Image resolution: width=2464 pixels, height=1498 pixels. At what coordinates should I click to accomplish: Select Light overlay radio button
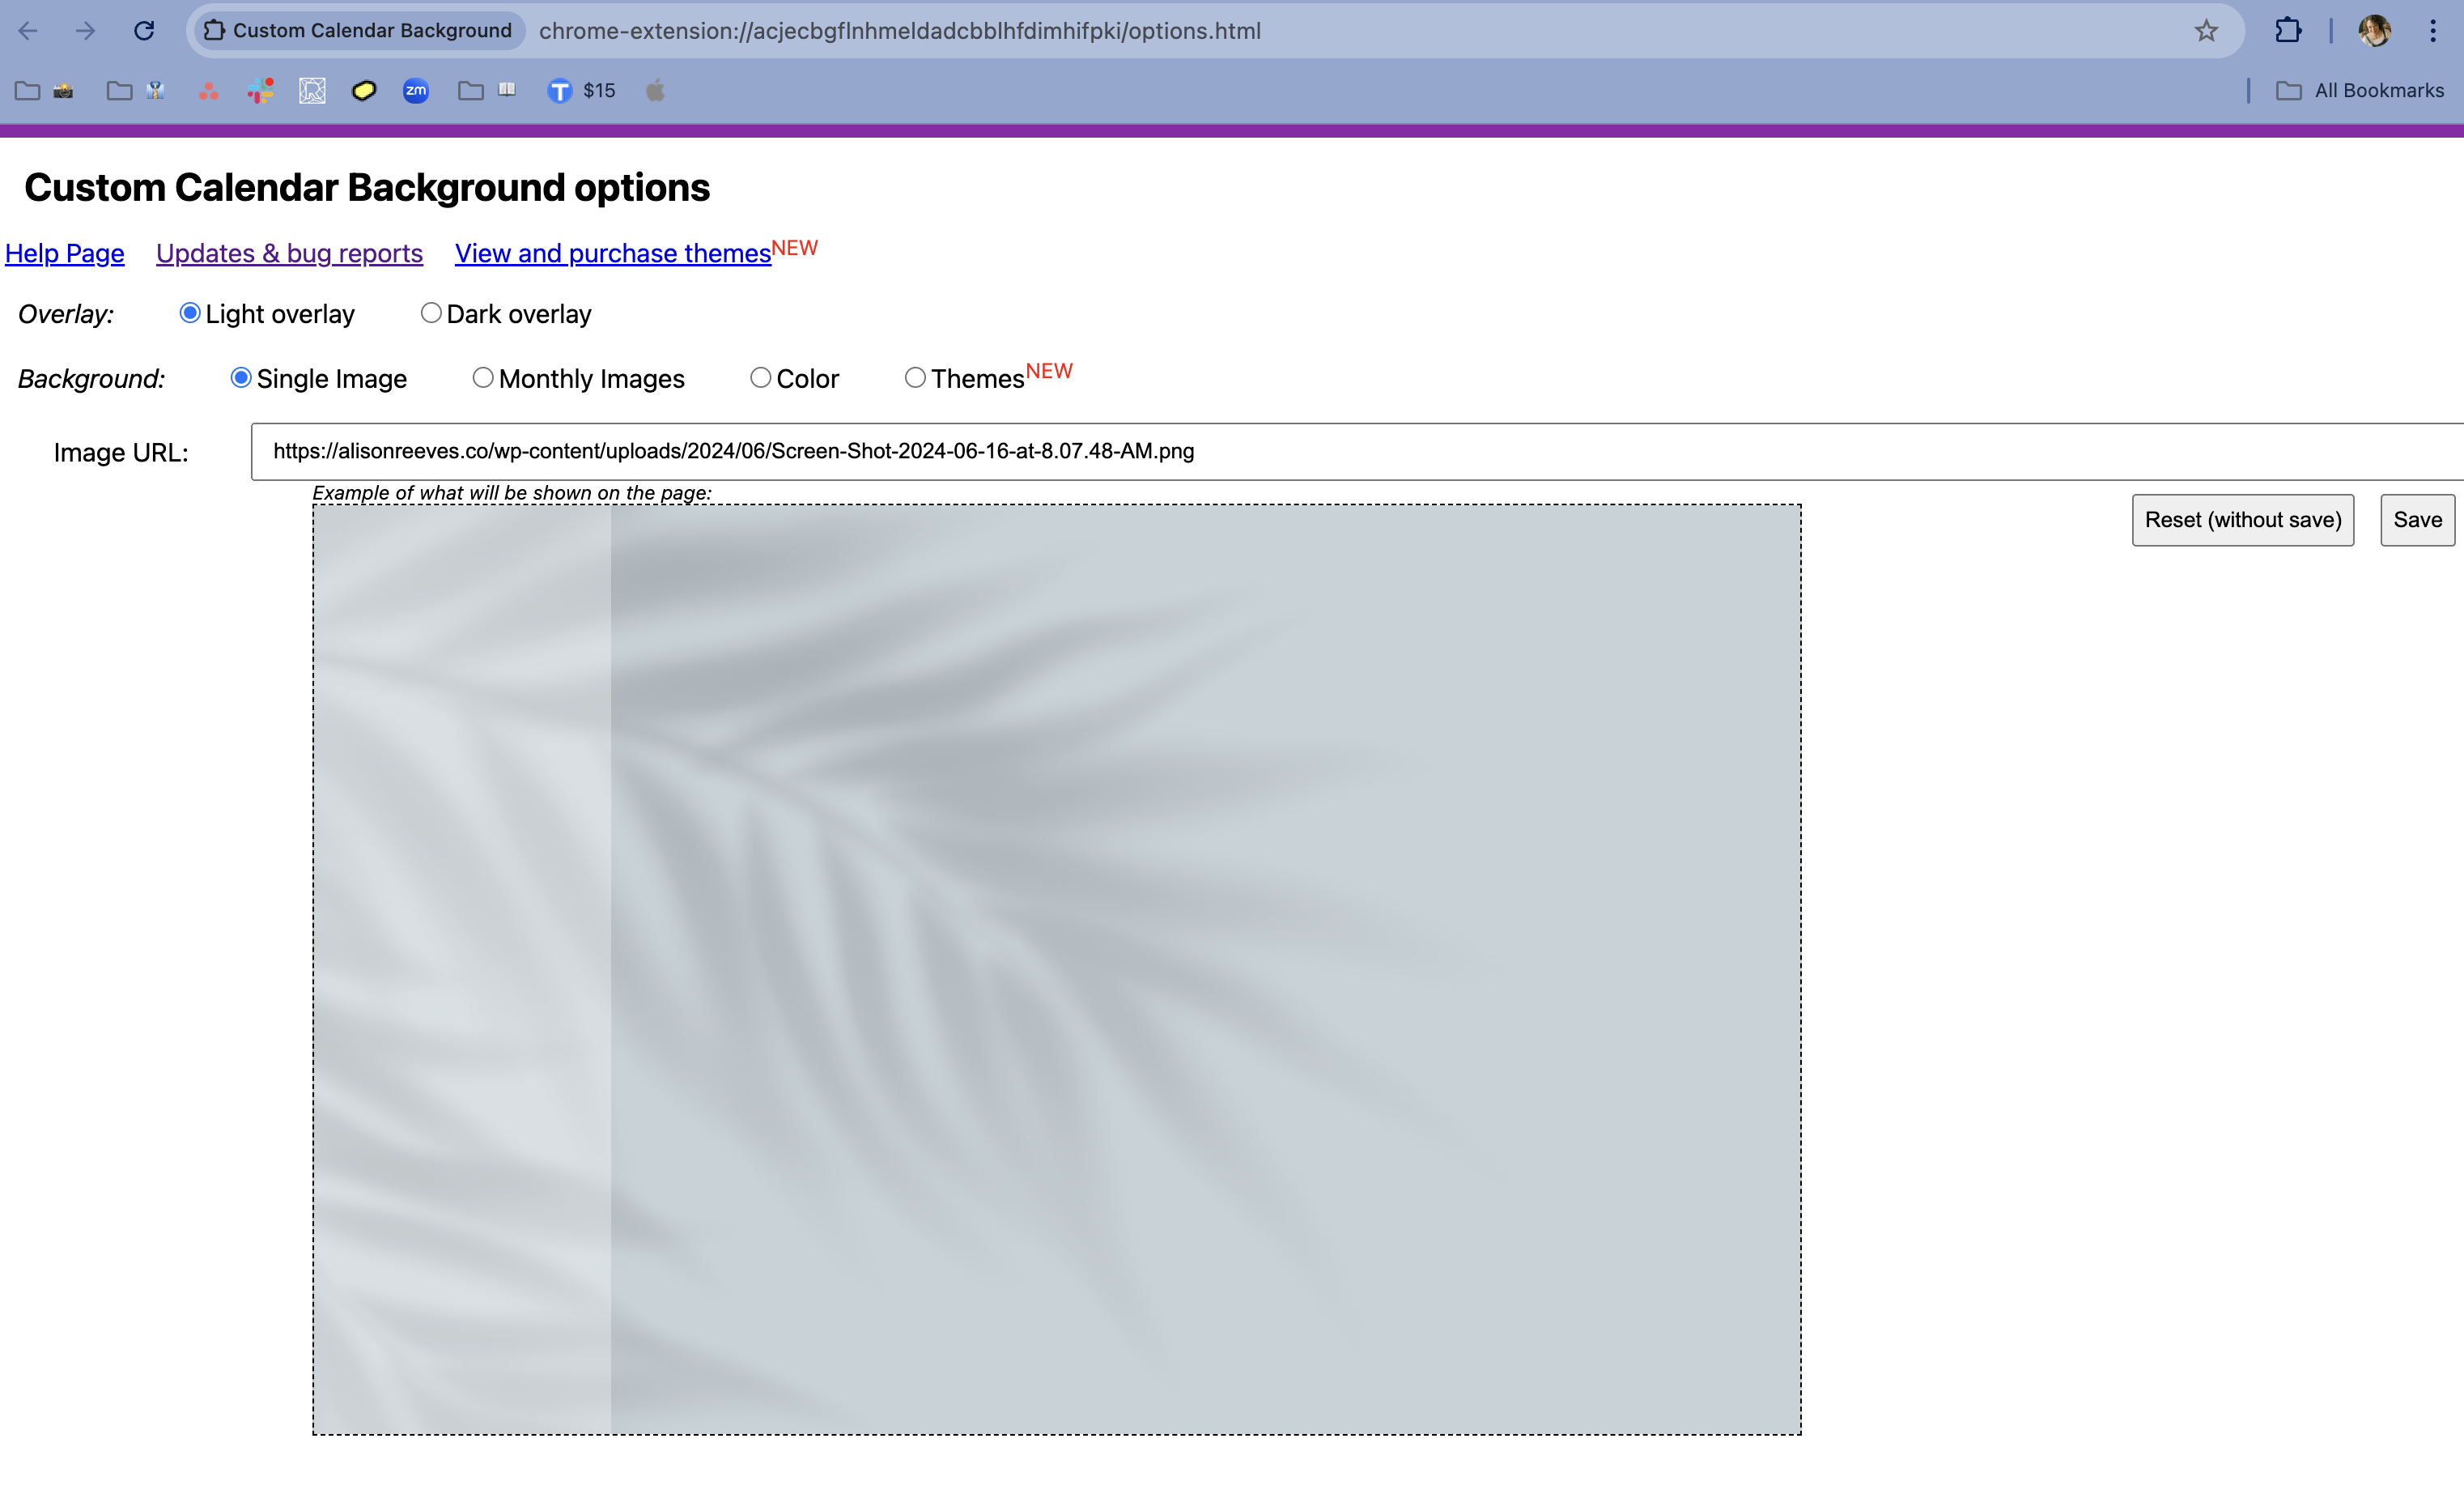pos(189,313)
